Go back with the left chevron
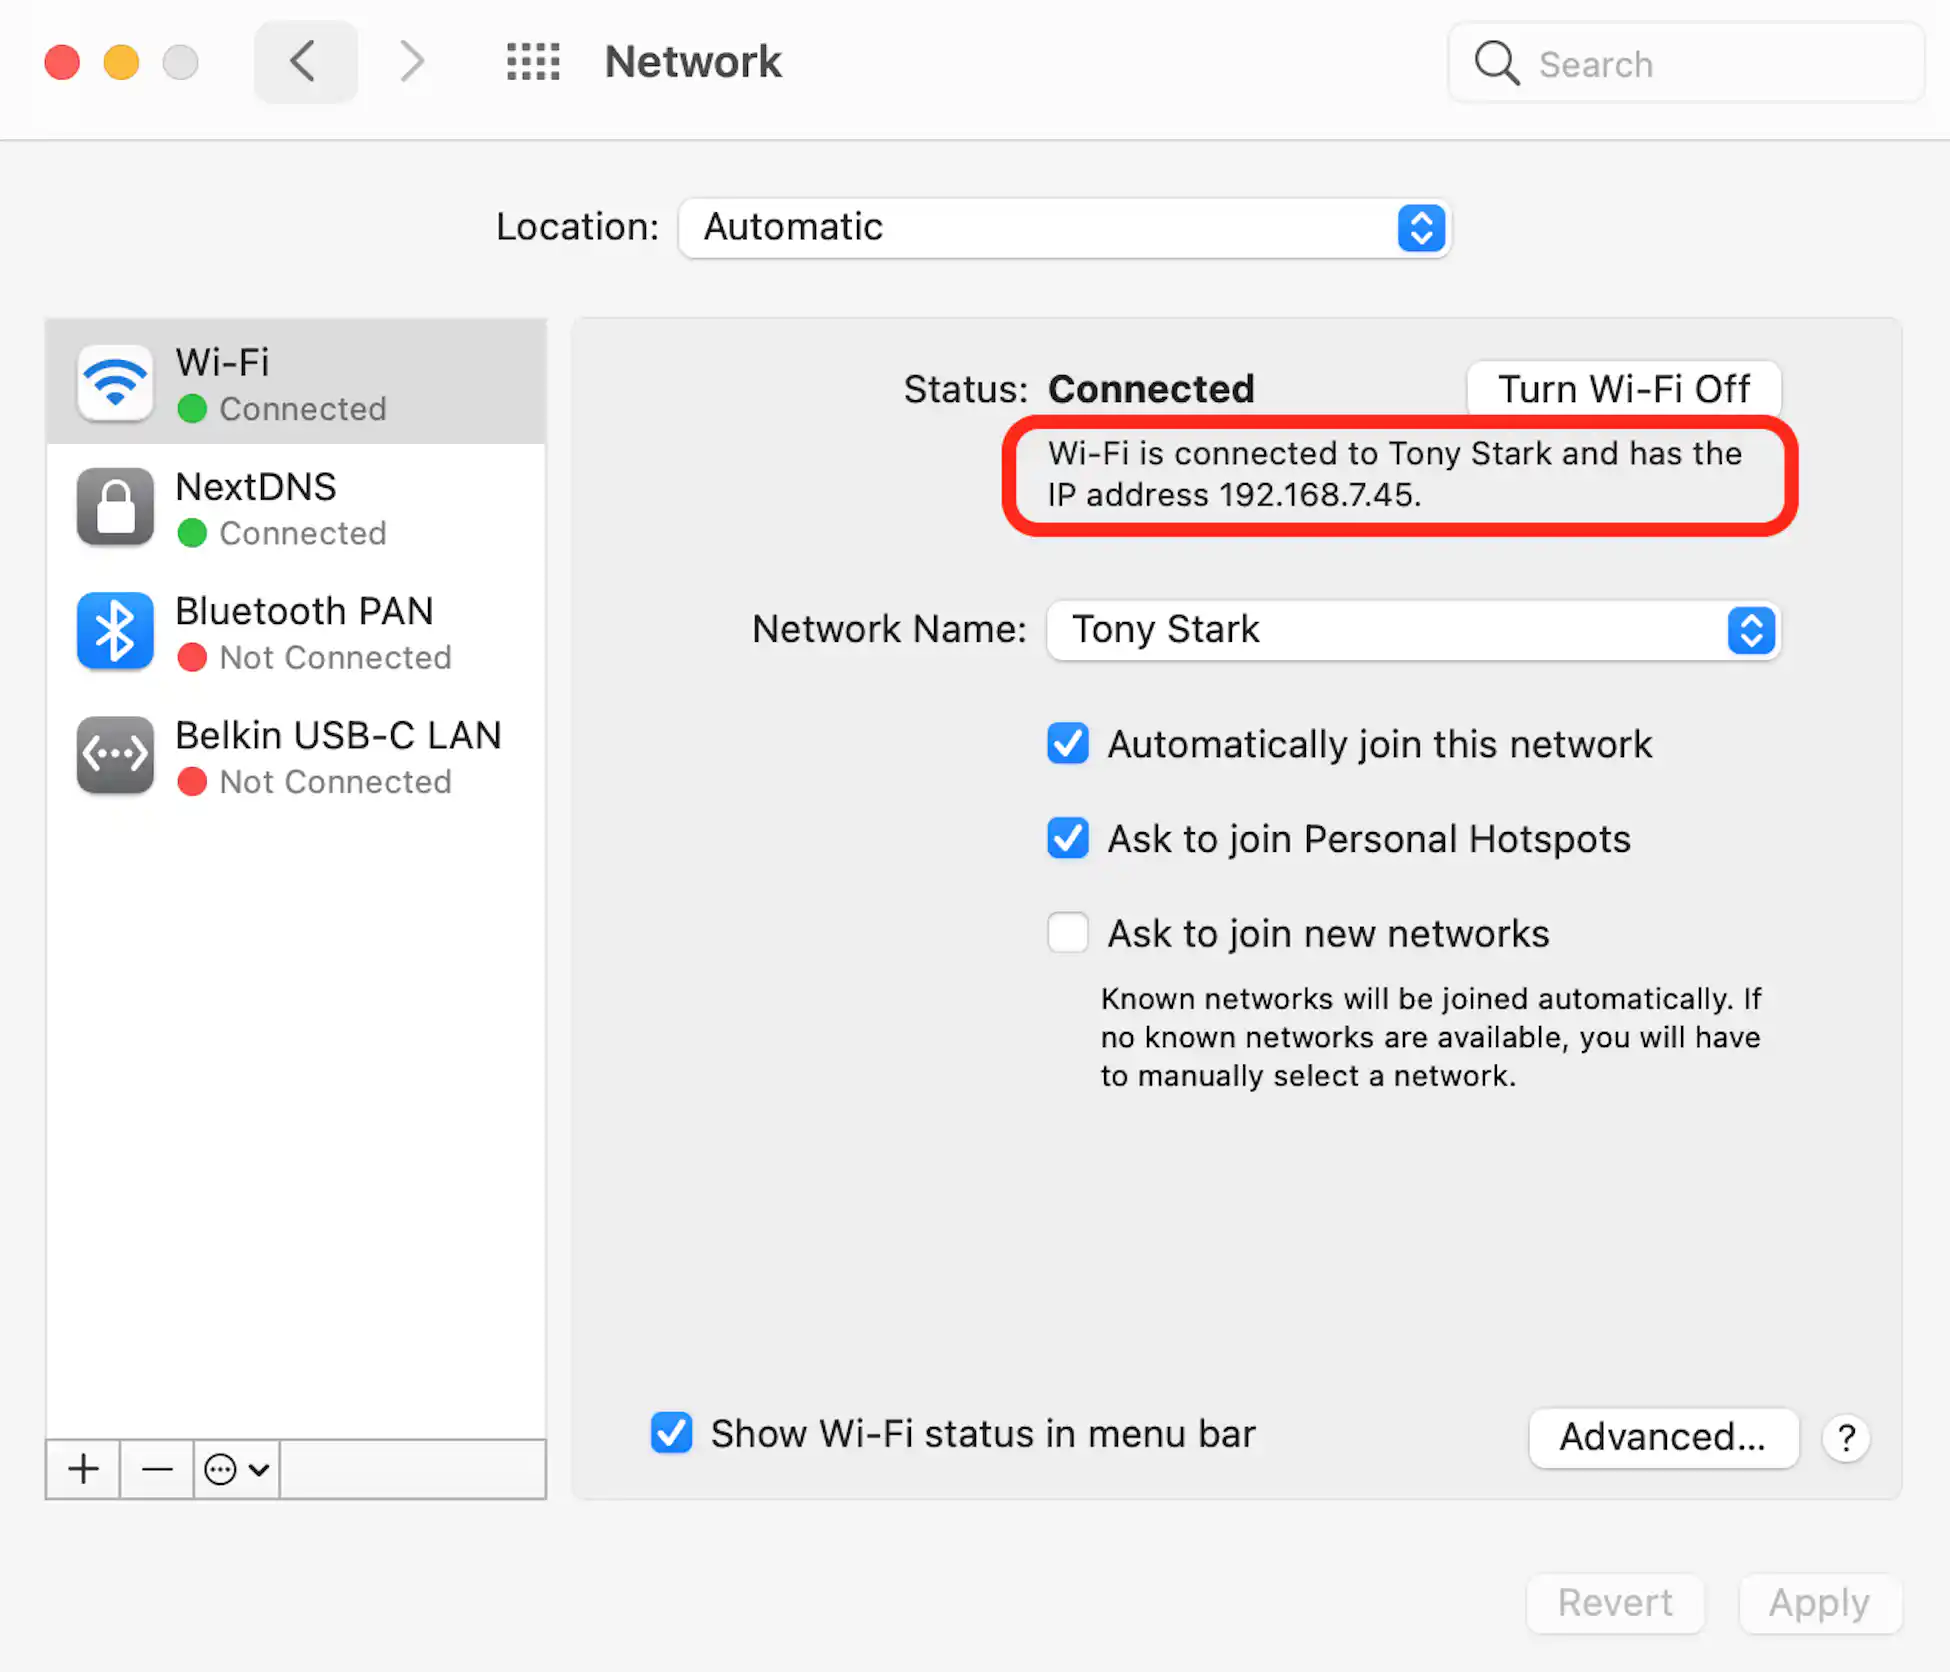 pyautogui.click(x=305, y=62)
